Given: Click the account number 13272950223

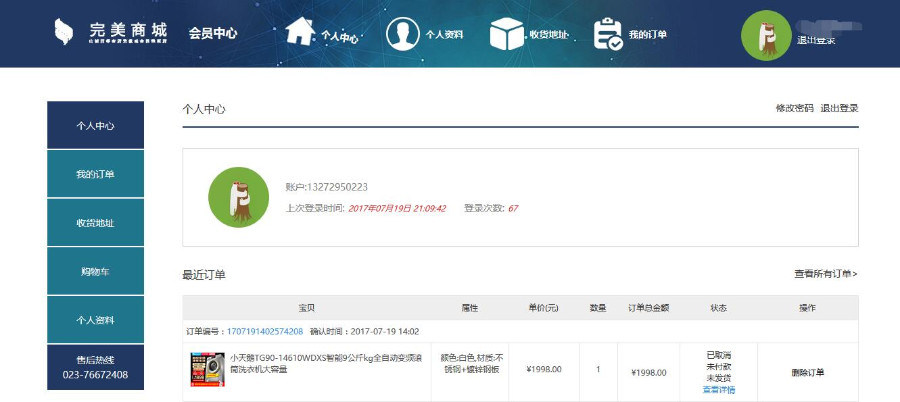Looking at the screenshot, I should click(x=338, y=187).
